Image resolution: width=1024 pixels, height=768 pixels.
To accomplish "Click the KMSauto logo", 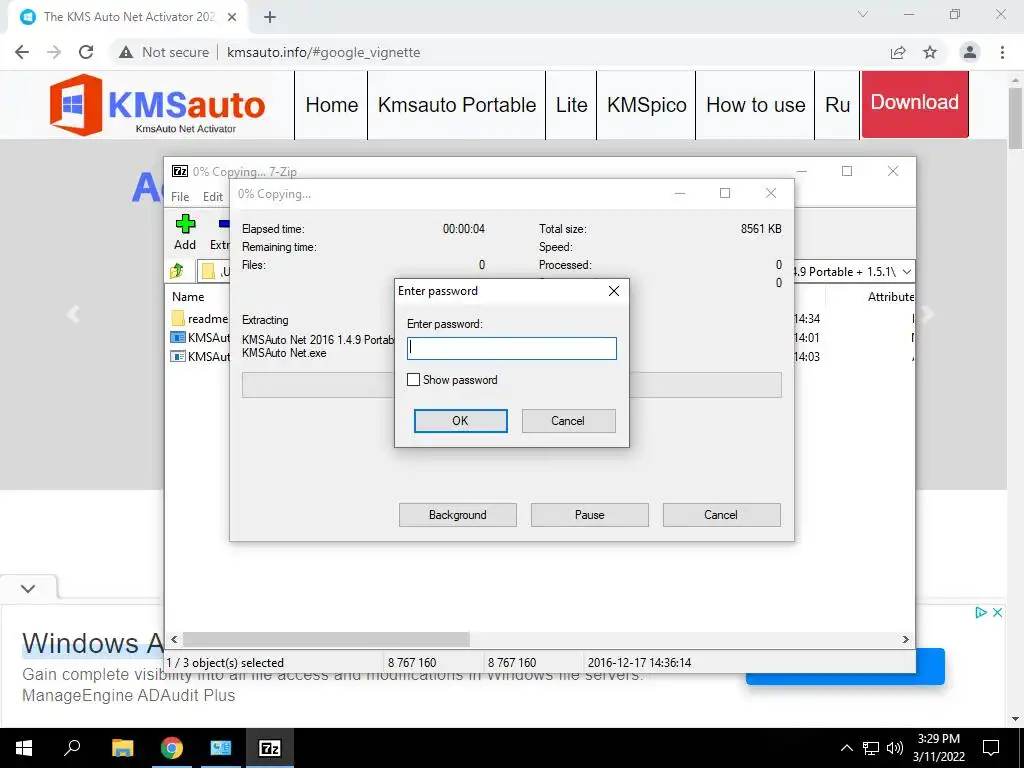I will coord(157,104).
